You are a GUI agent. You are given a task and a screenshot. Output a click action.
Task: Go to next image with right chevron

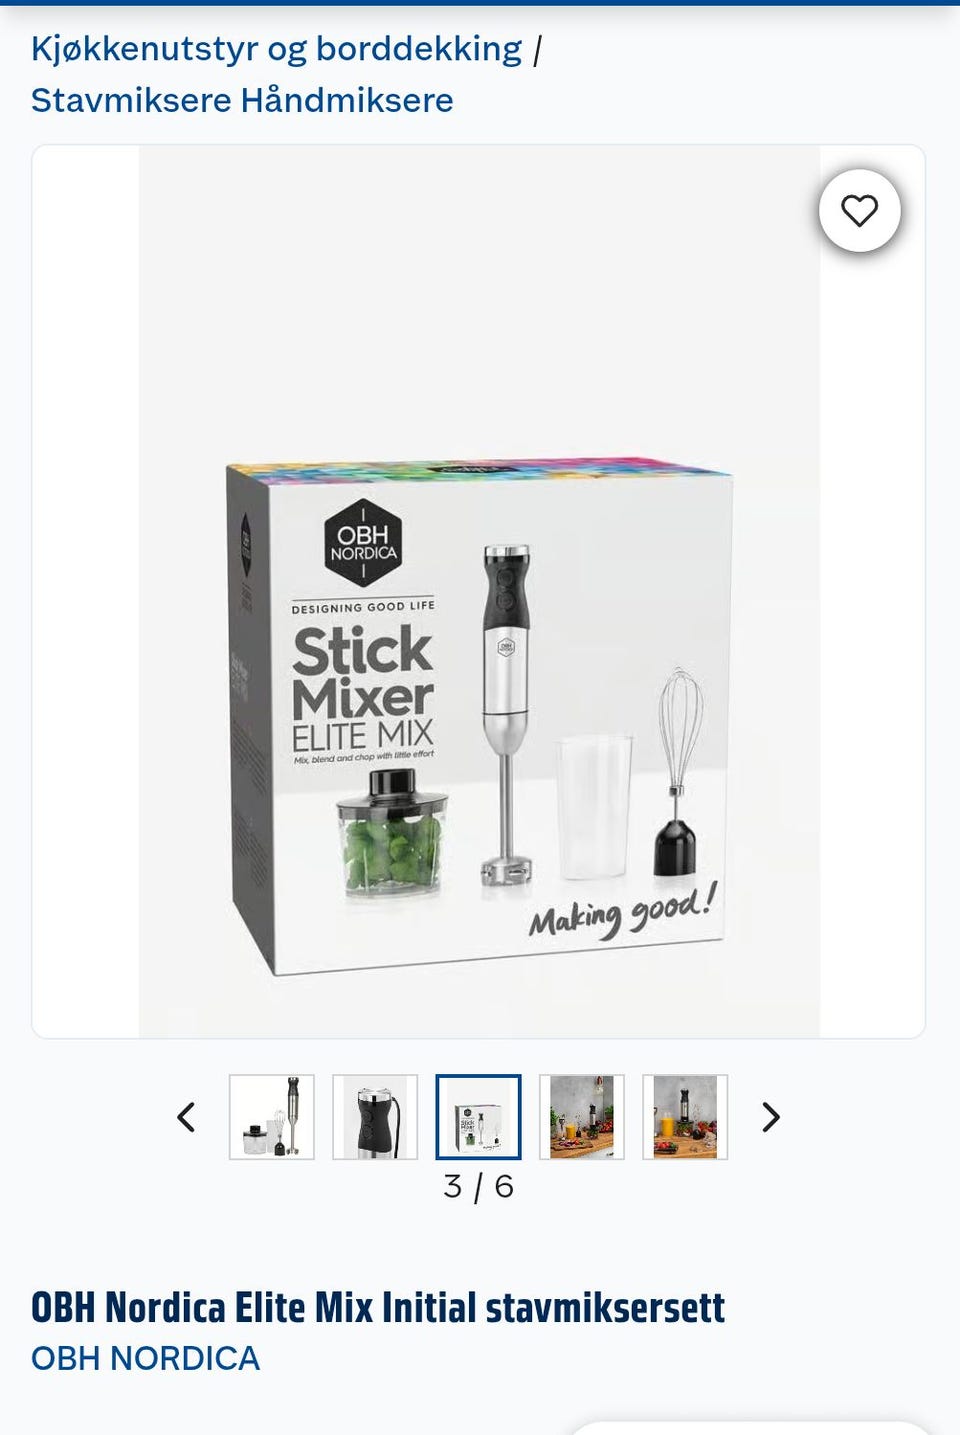pos(770,1117)
